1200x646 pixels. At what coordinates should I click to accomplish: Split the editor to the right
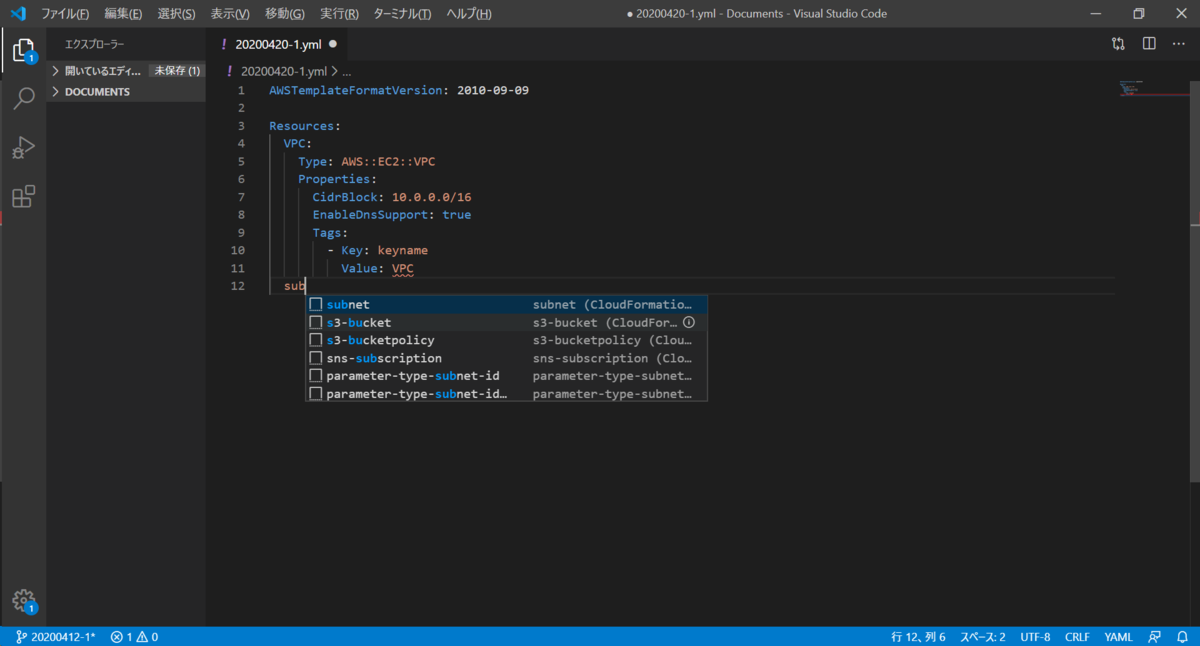[1149, 44]
